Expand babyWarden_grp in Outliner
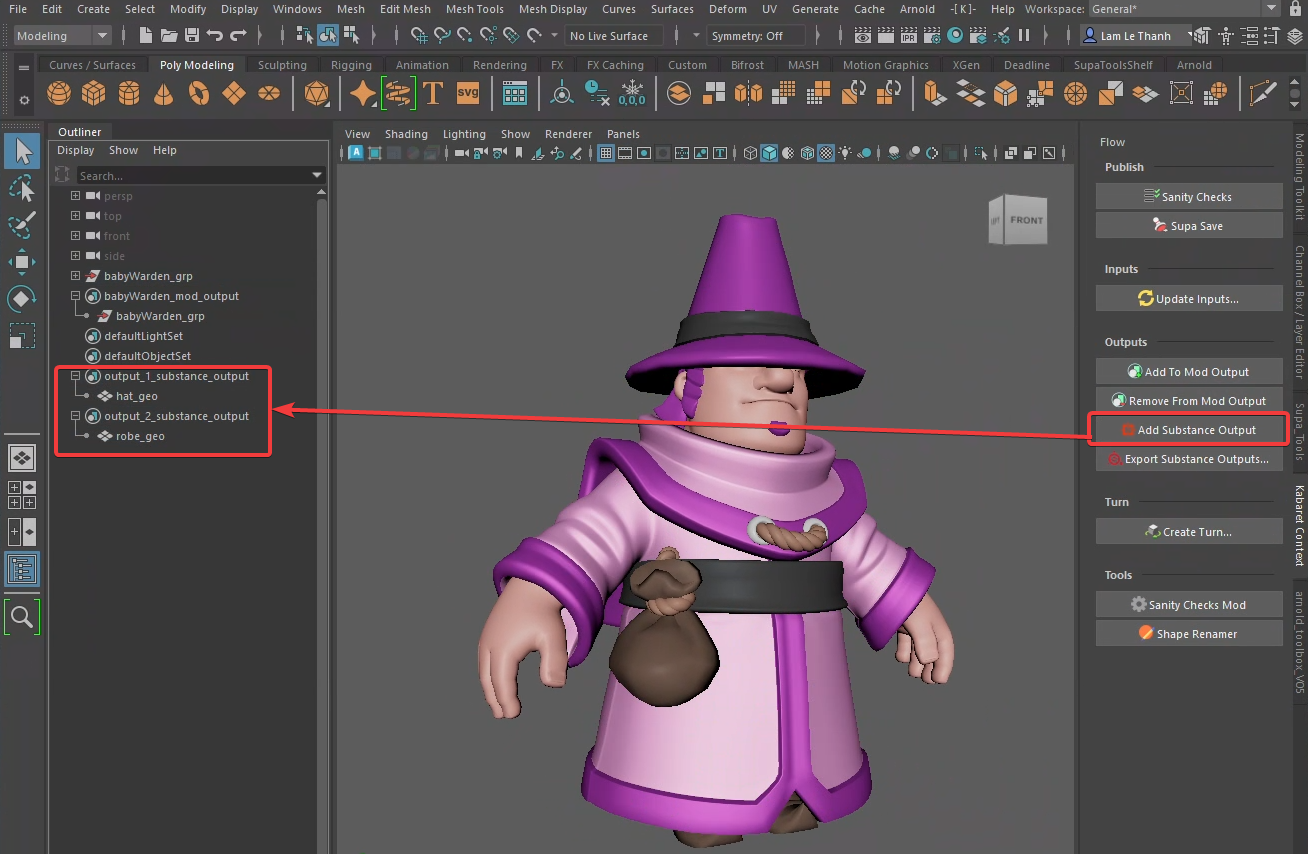 click(75, 276)
